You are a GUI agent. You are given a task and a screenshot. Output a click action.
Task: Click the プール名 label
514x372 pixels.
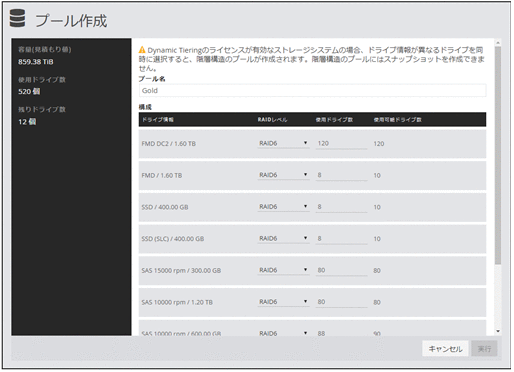click(152, 79)
